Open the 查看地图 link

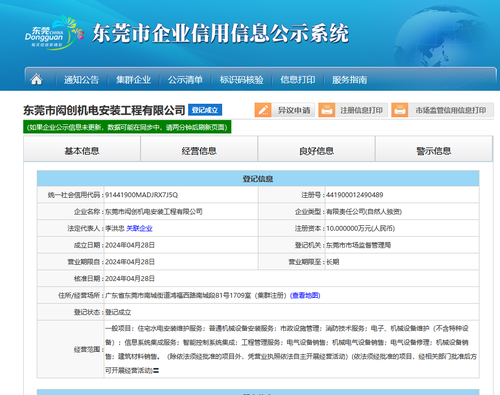[305, 295]
